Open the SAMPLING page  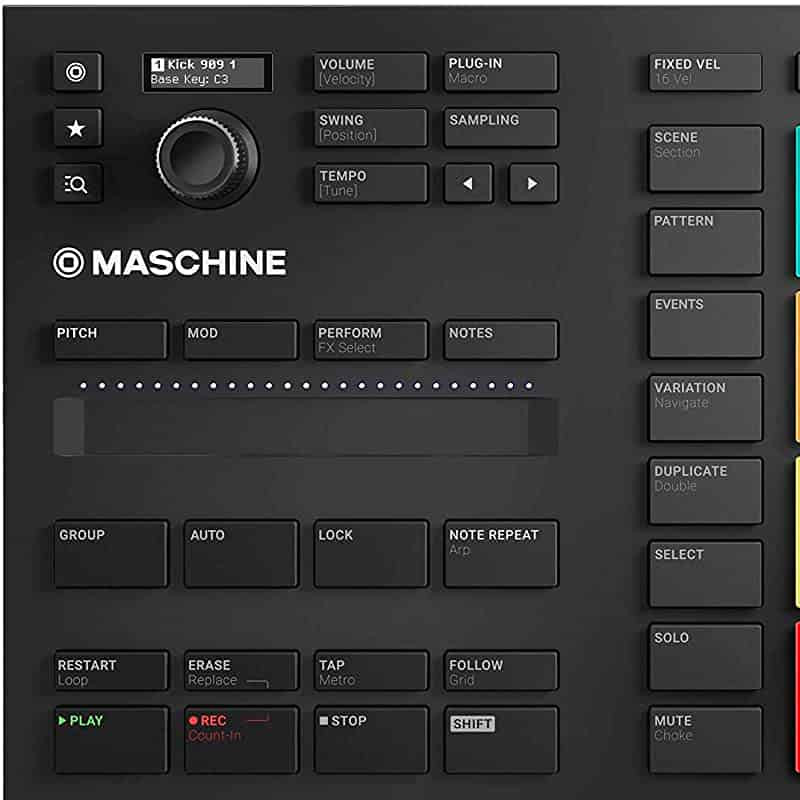click(x=501, y=128)
